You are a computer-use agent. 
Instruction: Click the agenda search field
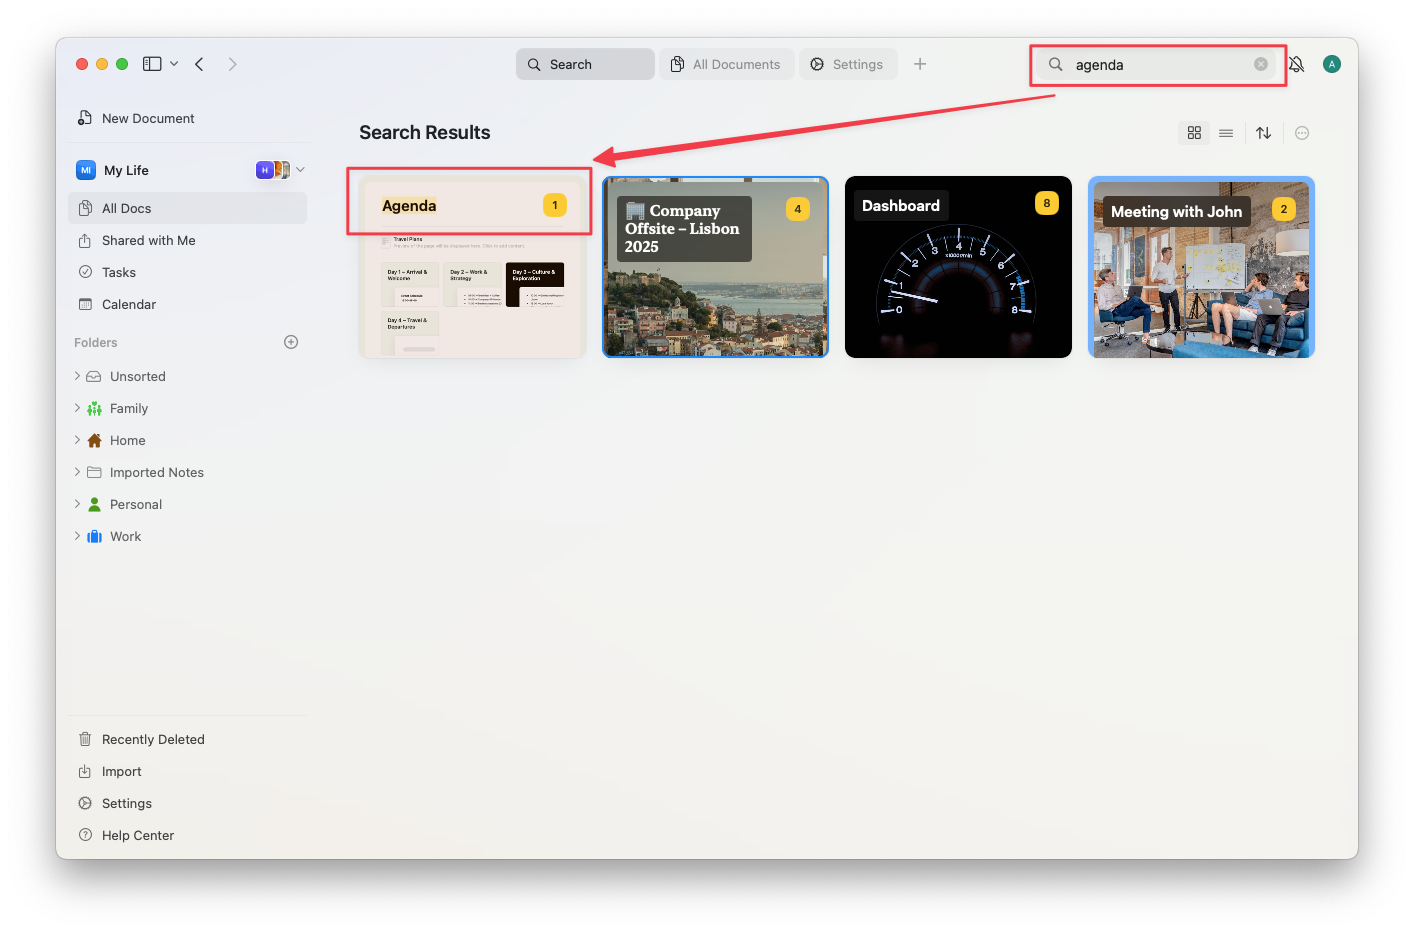coord(1157,64)
